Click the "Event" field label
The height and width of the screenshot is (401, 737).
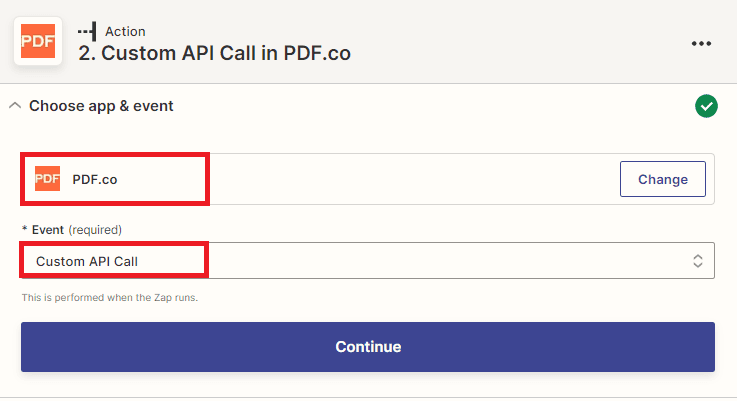48,229
